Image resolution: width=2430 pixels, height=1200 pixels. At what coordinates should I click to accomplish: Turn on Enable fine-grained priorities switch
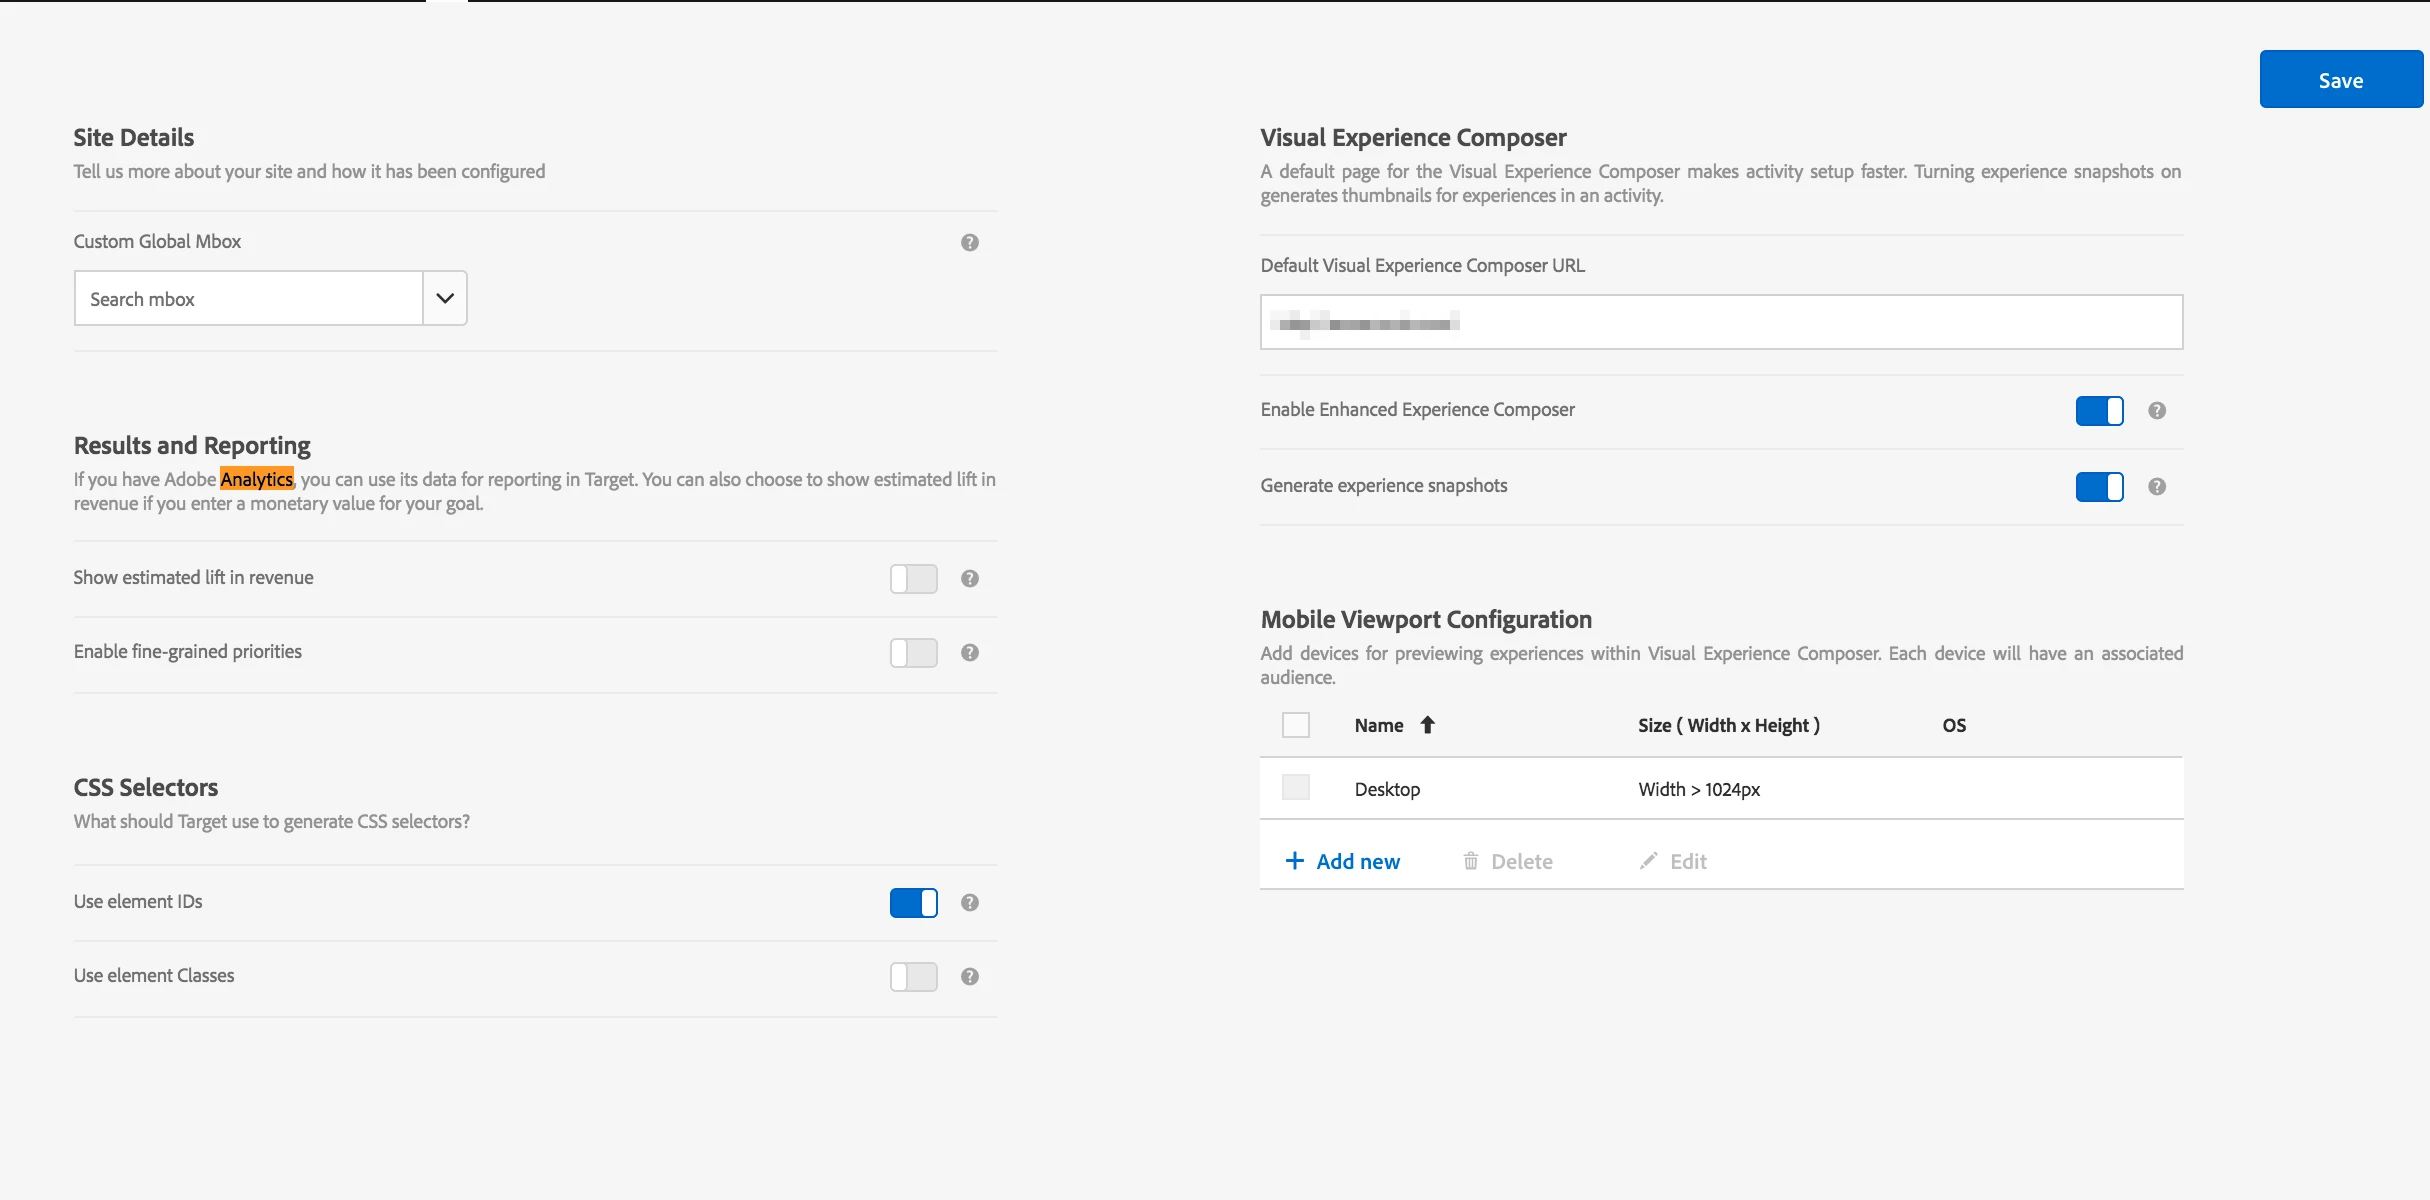pos(913,652)
